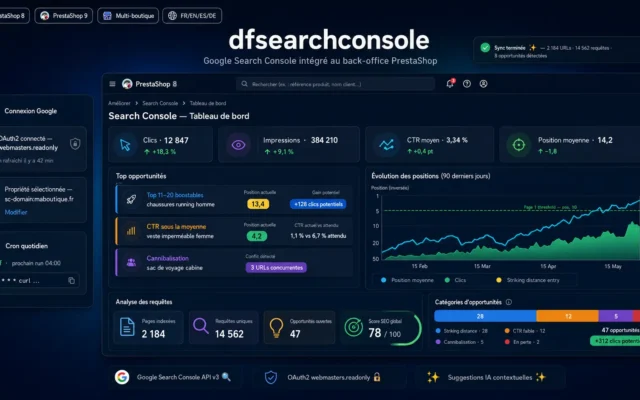The width and height of the screenshot is (640, 400).
Task: Open the Search Console breadcrumb
Action: click(160, 103)
